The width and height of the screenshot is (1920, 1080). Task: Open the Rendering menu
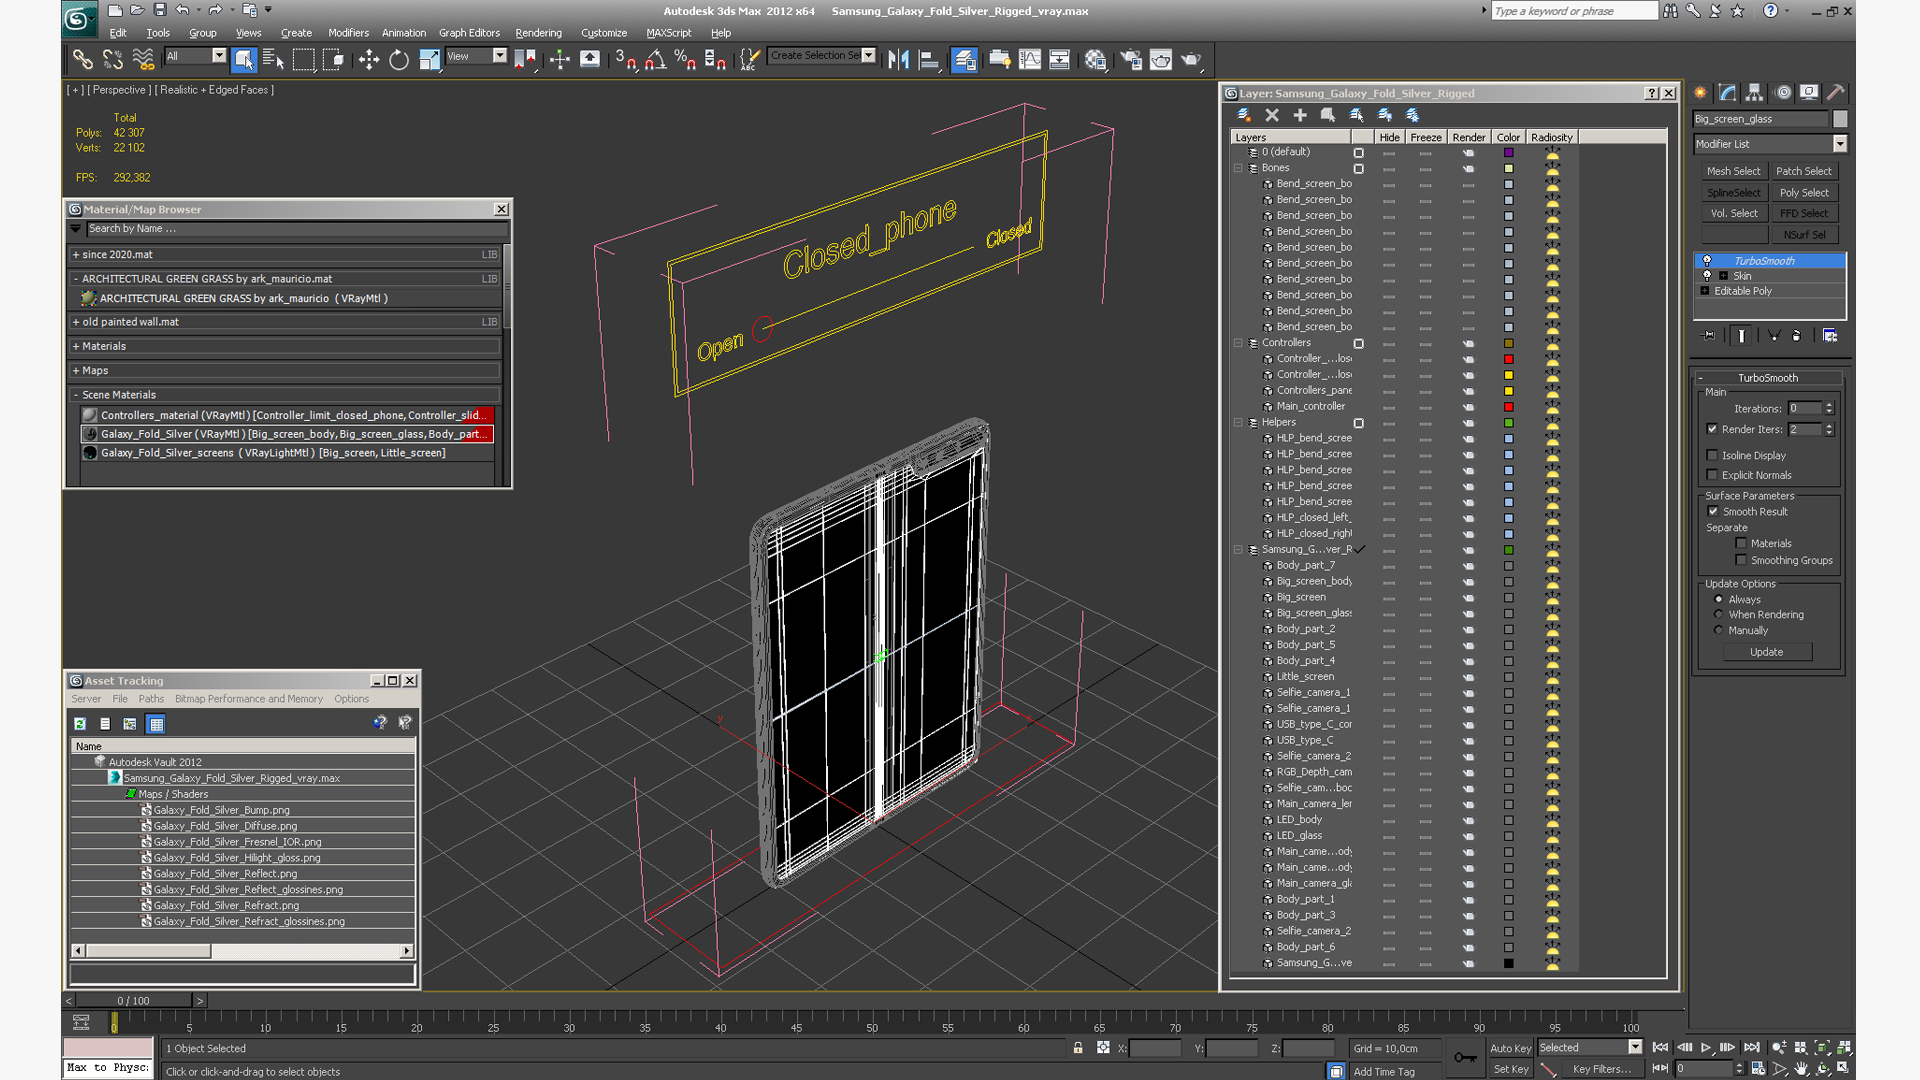(x=538, y=33)
